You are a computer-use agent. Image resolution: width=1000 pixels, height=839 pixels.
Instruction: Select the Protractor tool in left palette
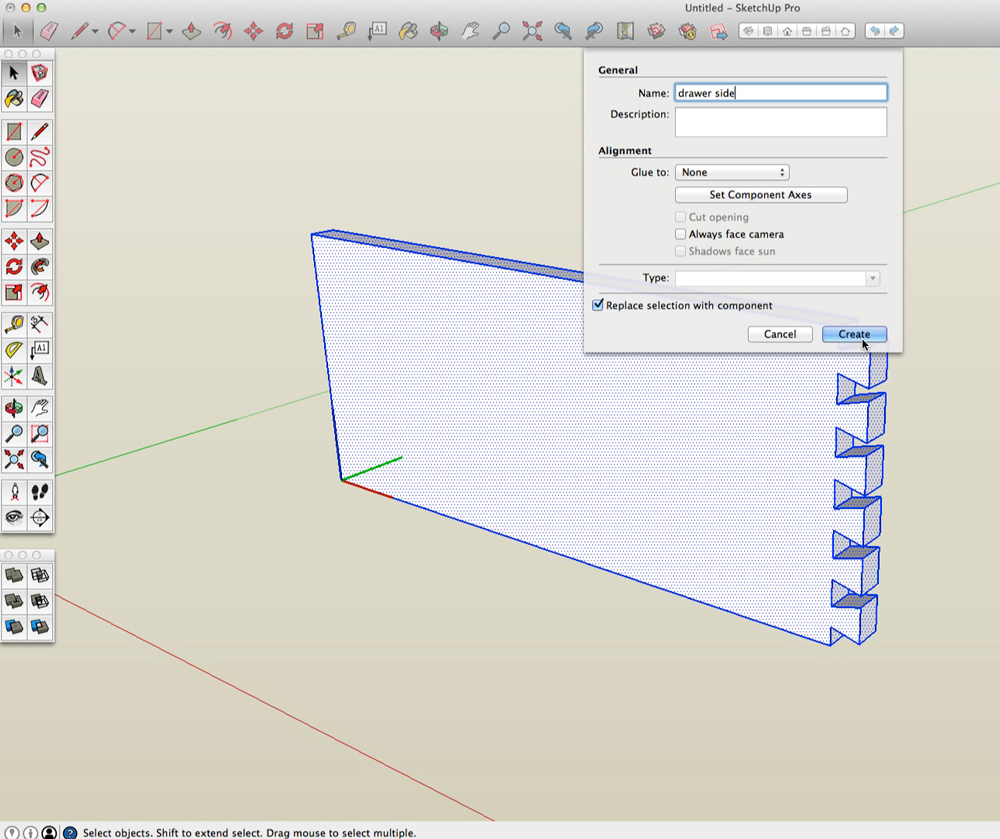tap(14, 350)
